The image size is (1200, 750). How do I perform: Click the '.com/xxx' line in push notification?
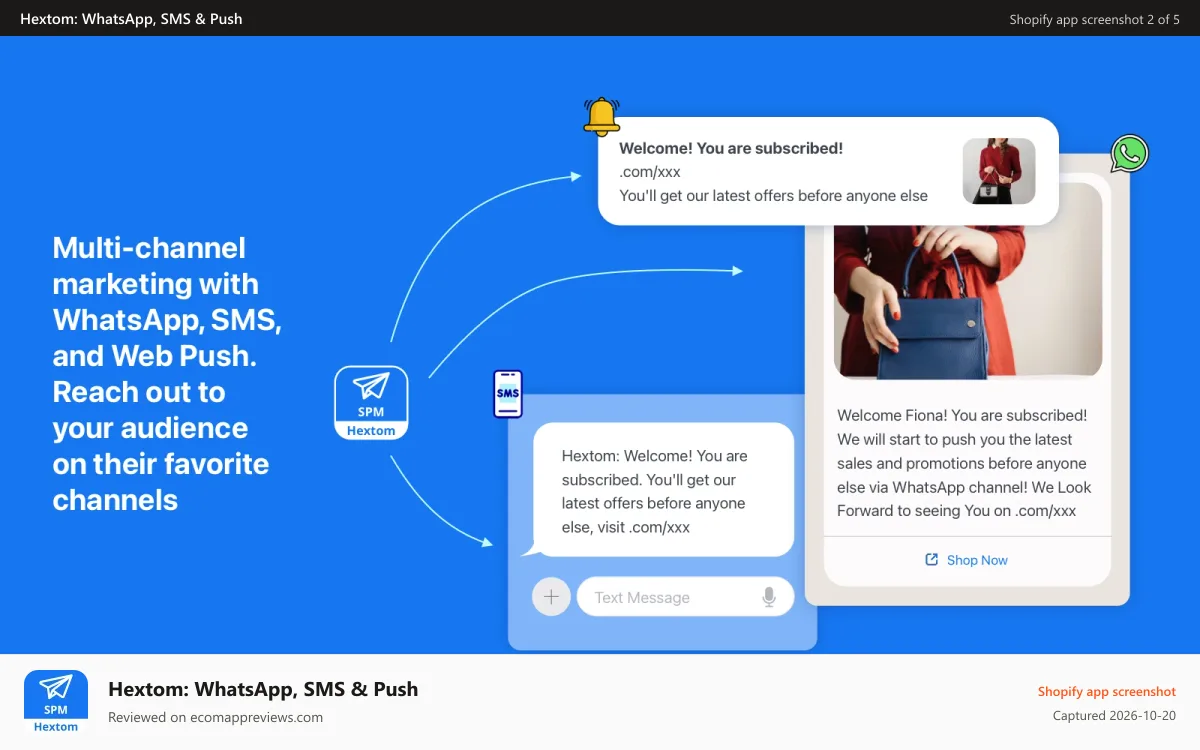pos(650,172)
